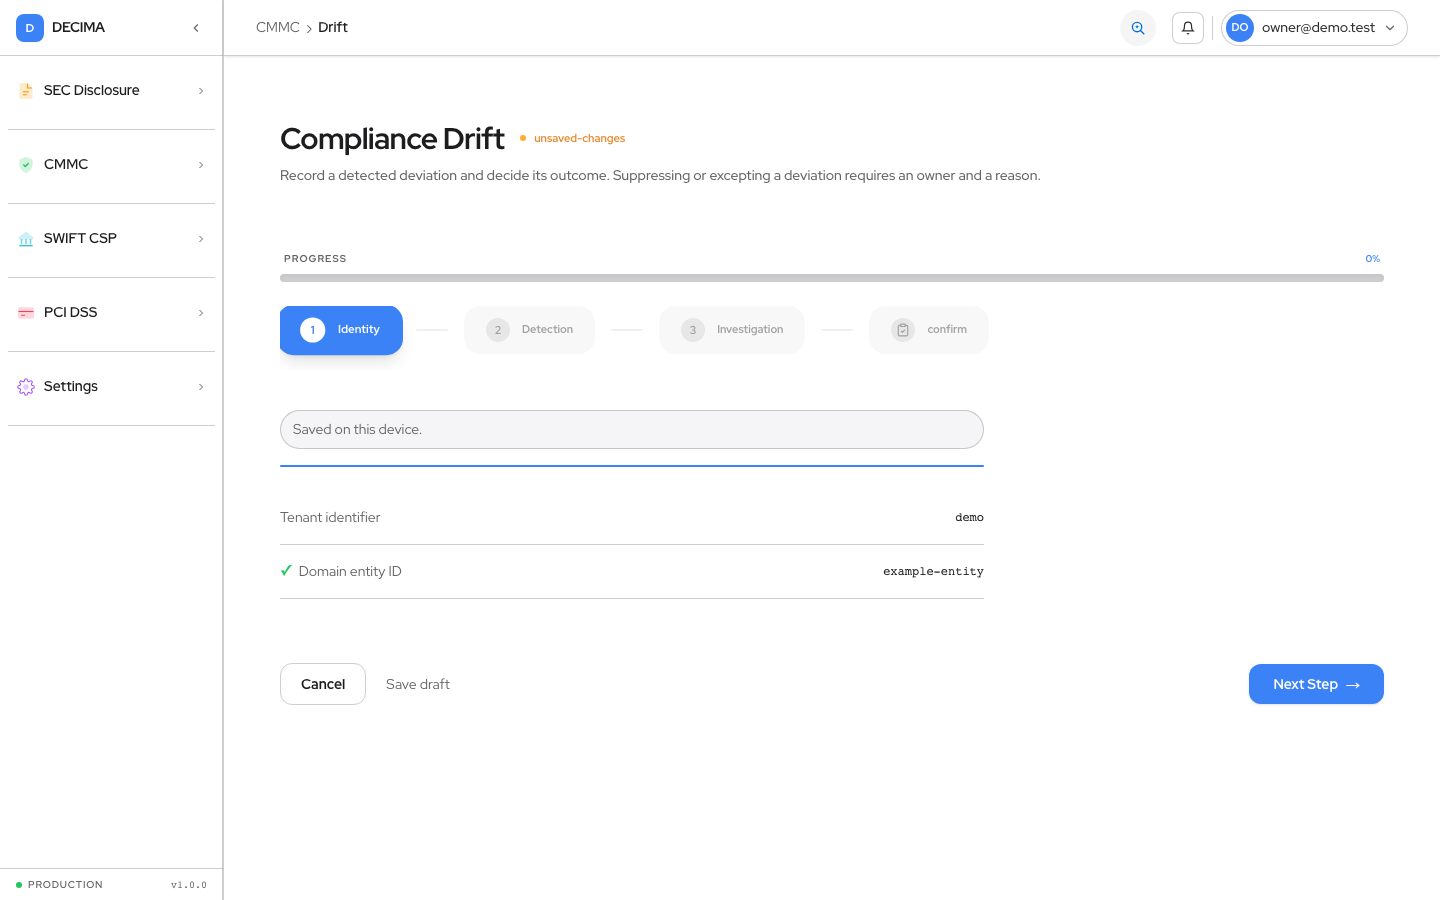1440x900 pixels.
Task: Click the DO user avatar
Action: [x=1240, y=28]
